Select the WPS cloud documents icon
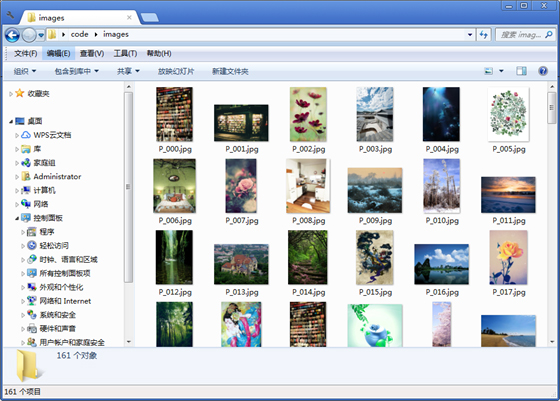560x401 pixels. [x=26, y=135]
